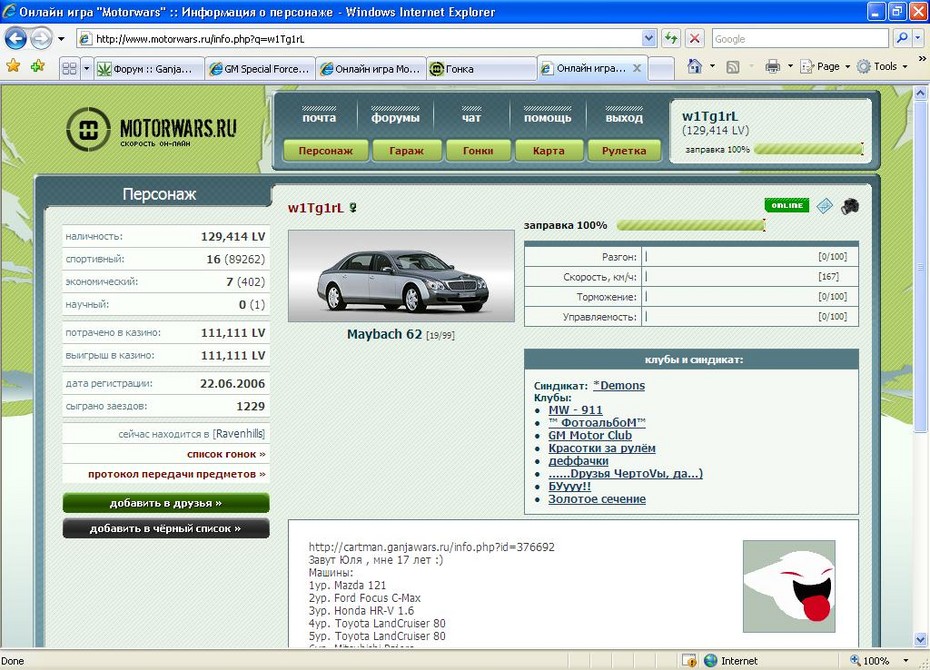The image size is (930, 670).
Task: Click the magnifier search icon
Action: coord(902,39)
